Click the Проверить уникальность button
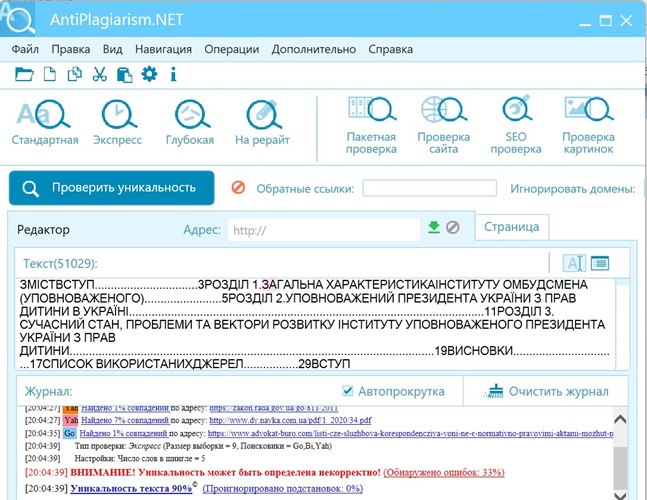 111,188
